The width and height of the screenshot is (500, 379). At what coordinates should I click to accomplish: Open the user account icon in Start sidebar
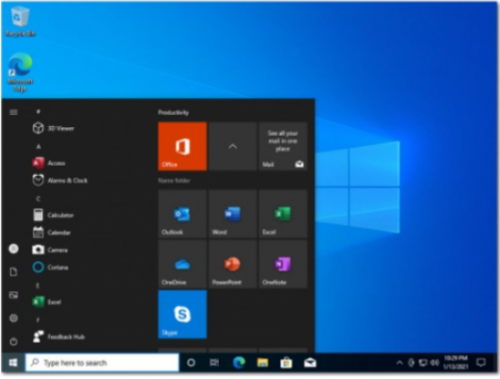click(14, 249)
